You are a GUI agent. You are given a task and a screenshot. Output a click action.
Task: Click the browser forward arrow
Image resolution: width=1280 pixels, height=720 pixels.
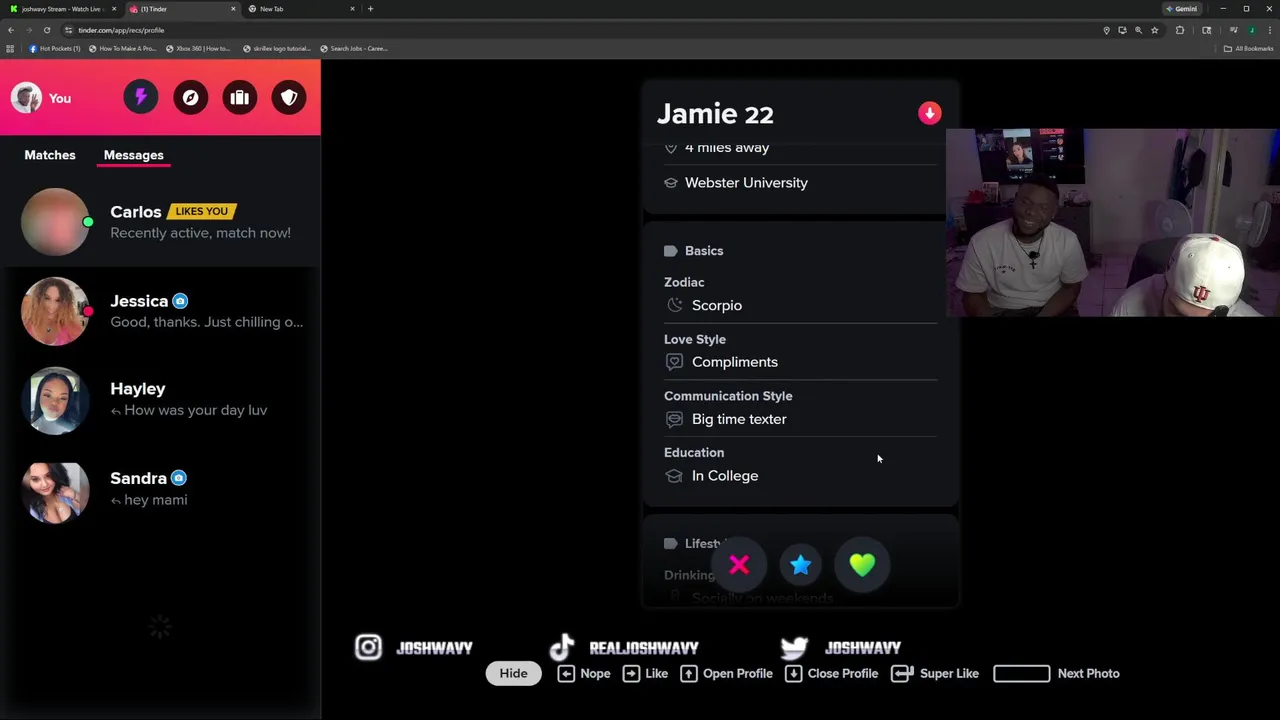tap(29, 30)
